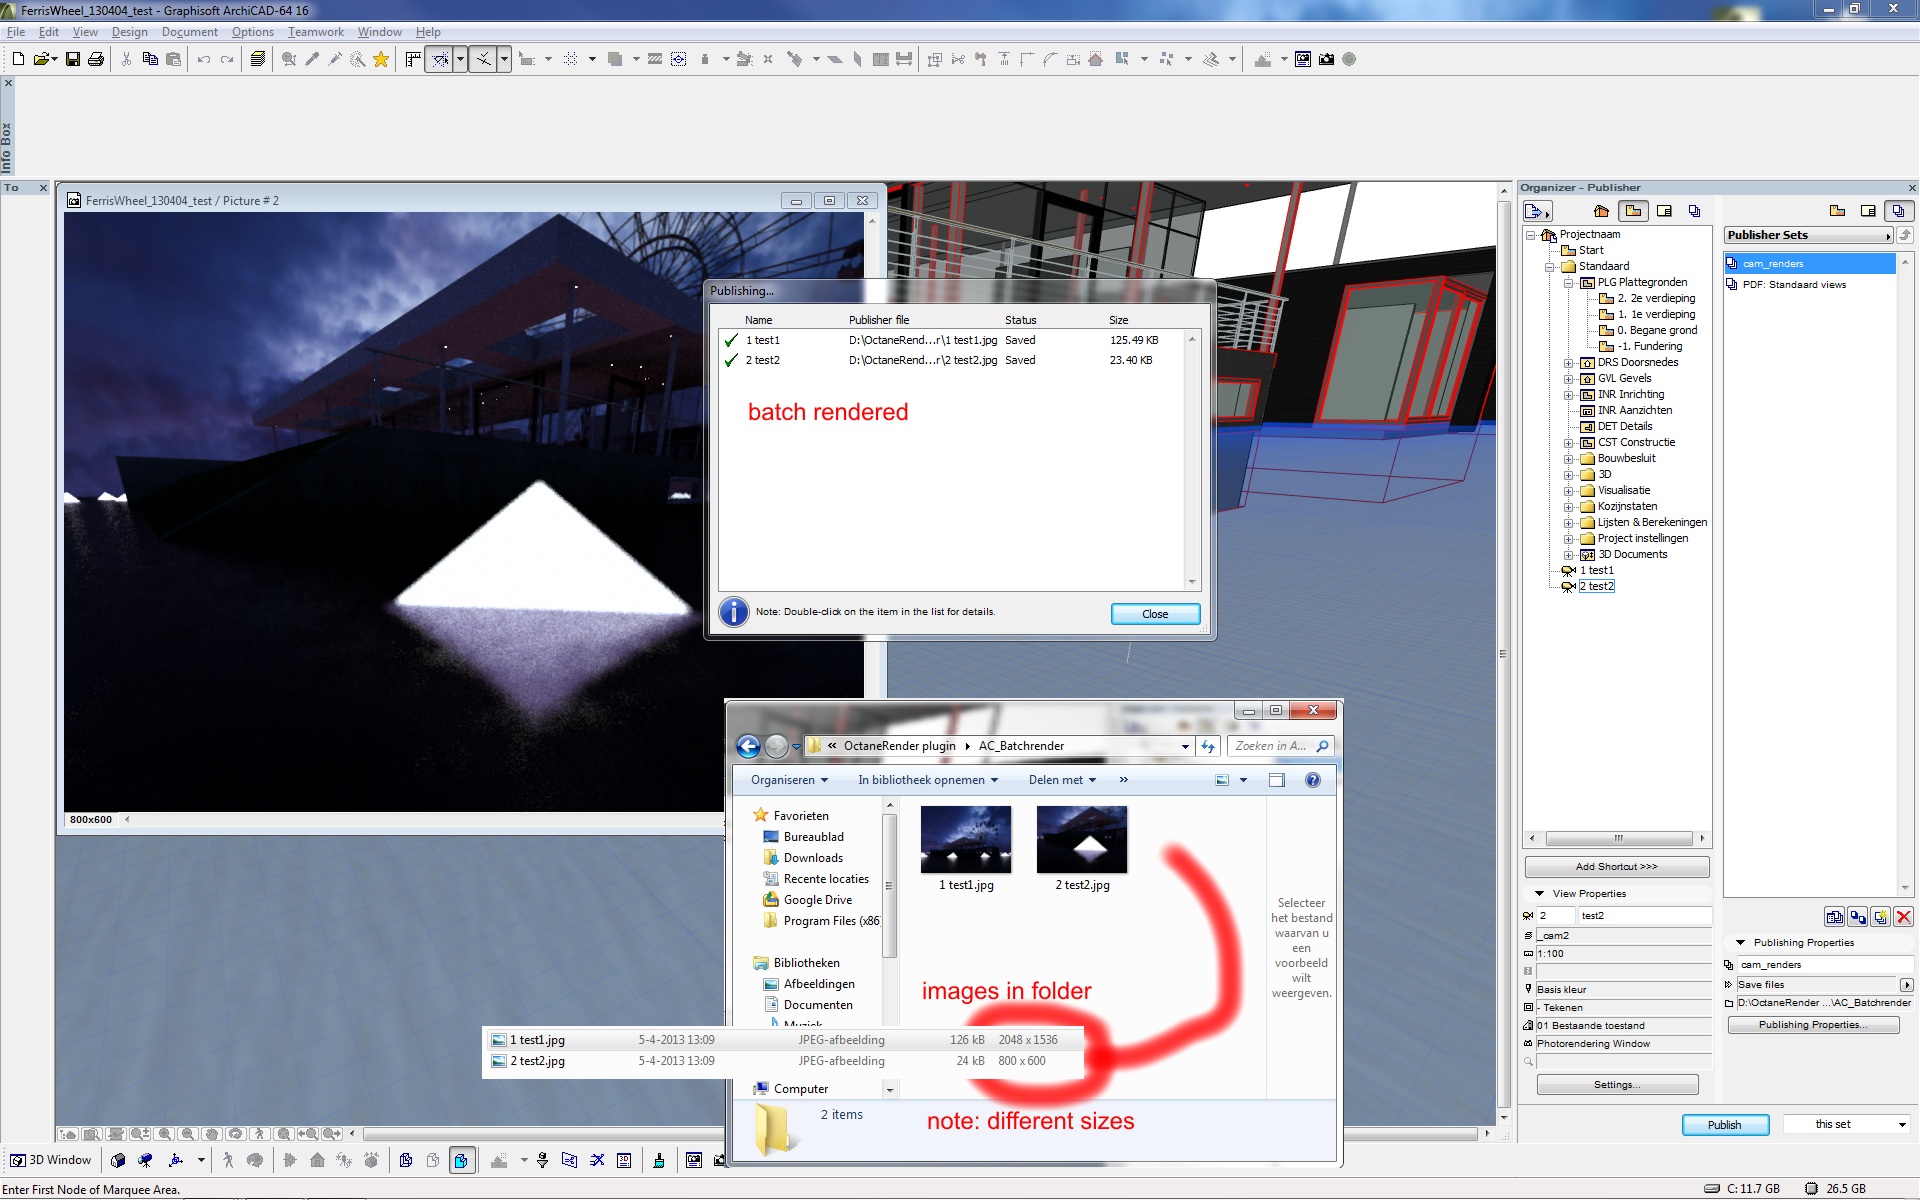Click red X delete icon in Publisher
The image size is (1920, 1200).
tap(1903, 917)
